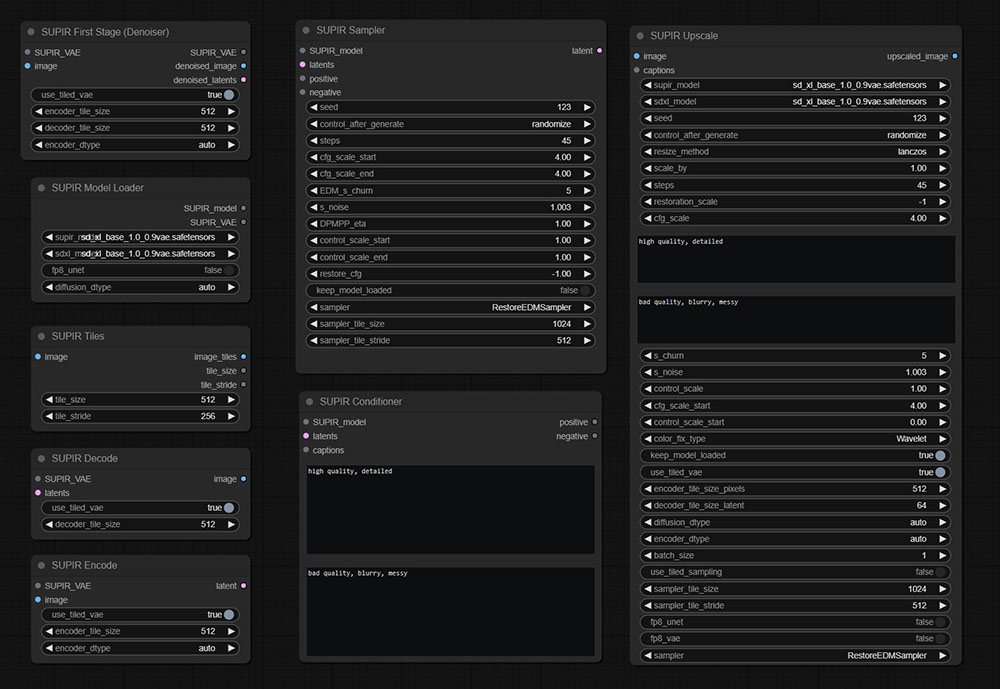Screen dimensions: 1000x689
Task: Click the batch_size field in SUPIR Upscale
Action: pyautogui.click(x=795, y=556)
